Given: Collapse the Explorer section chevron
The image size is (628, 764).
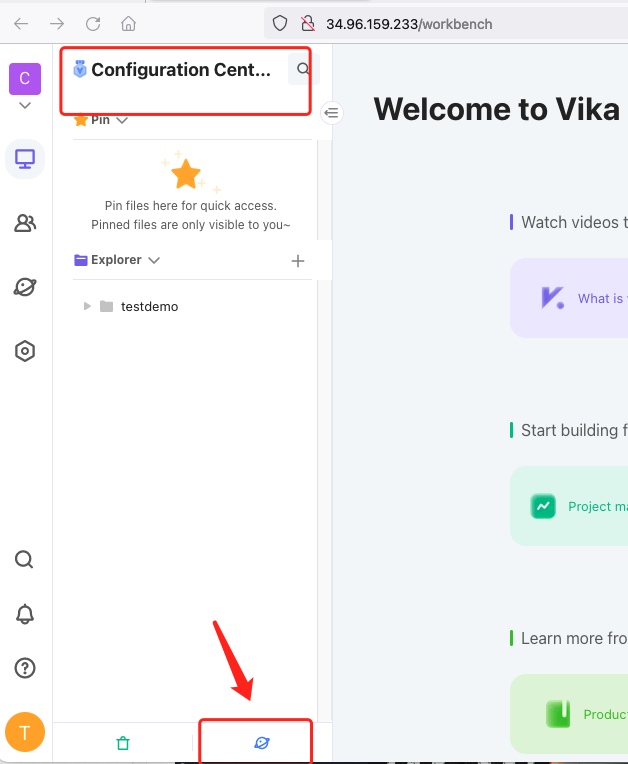Looking at the screenshot, I should tap(154, 260).
